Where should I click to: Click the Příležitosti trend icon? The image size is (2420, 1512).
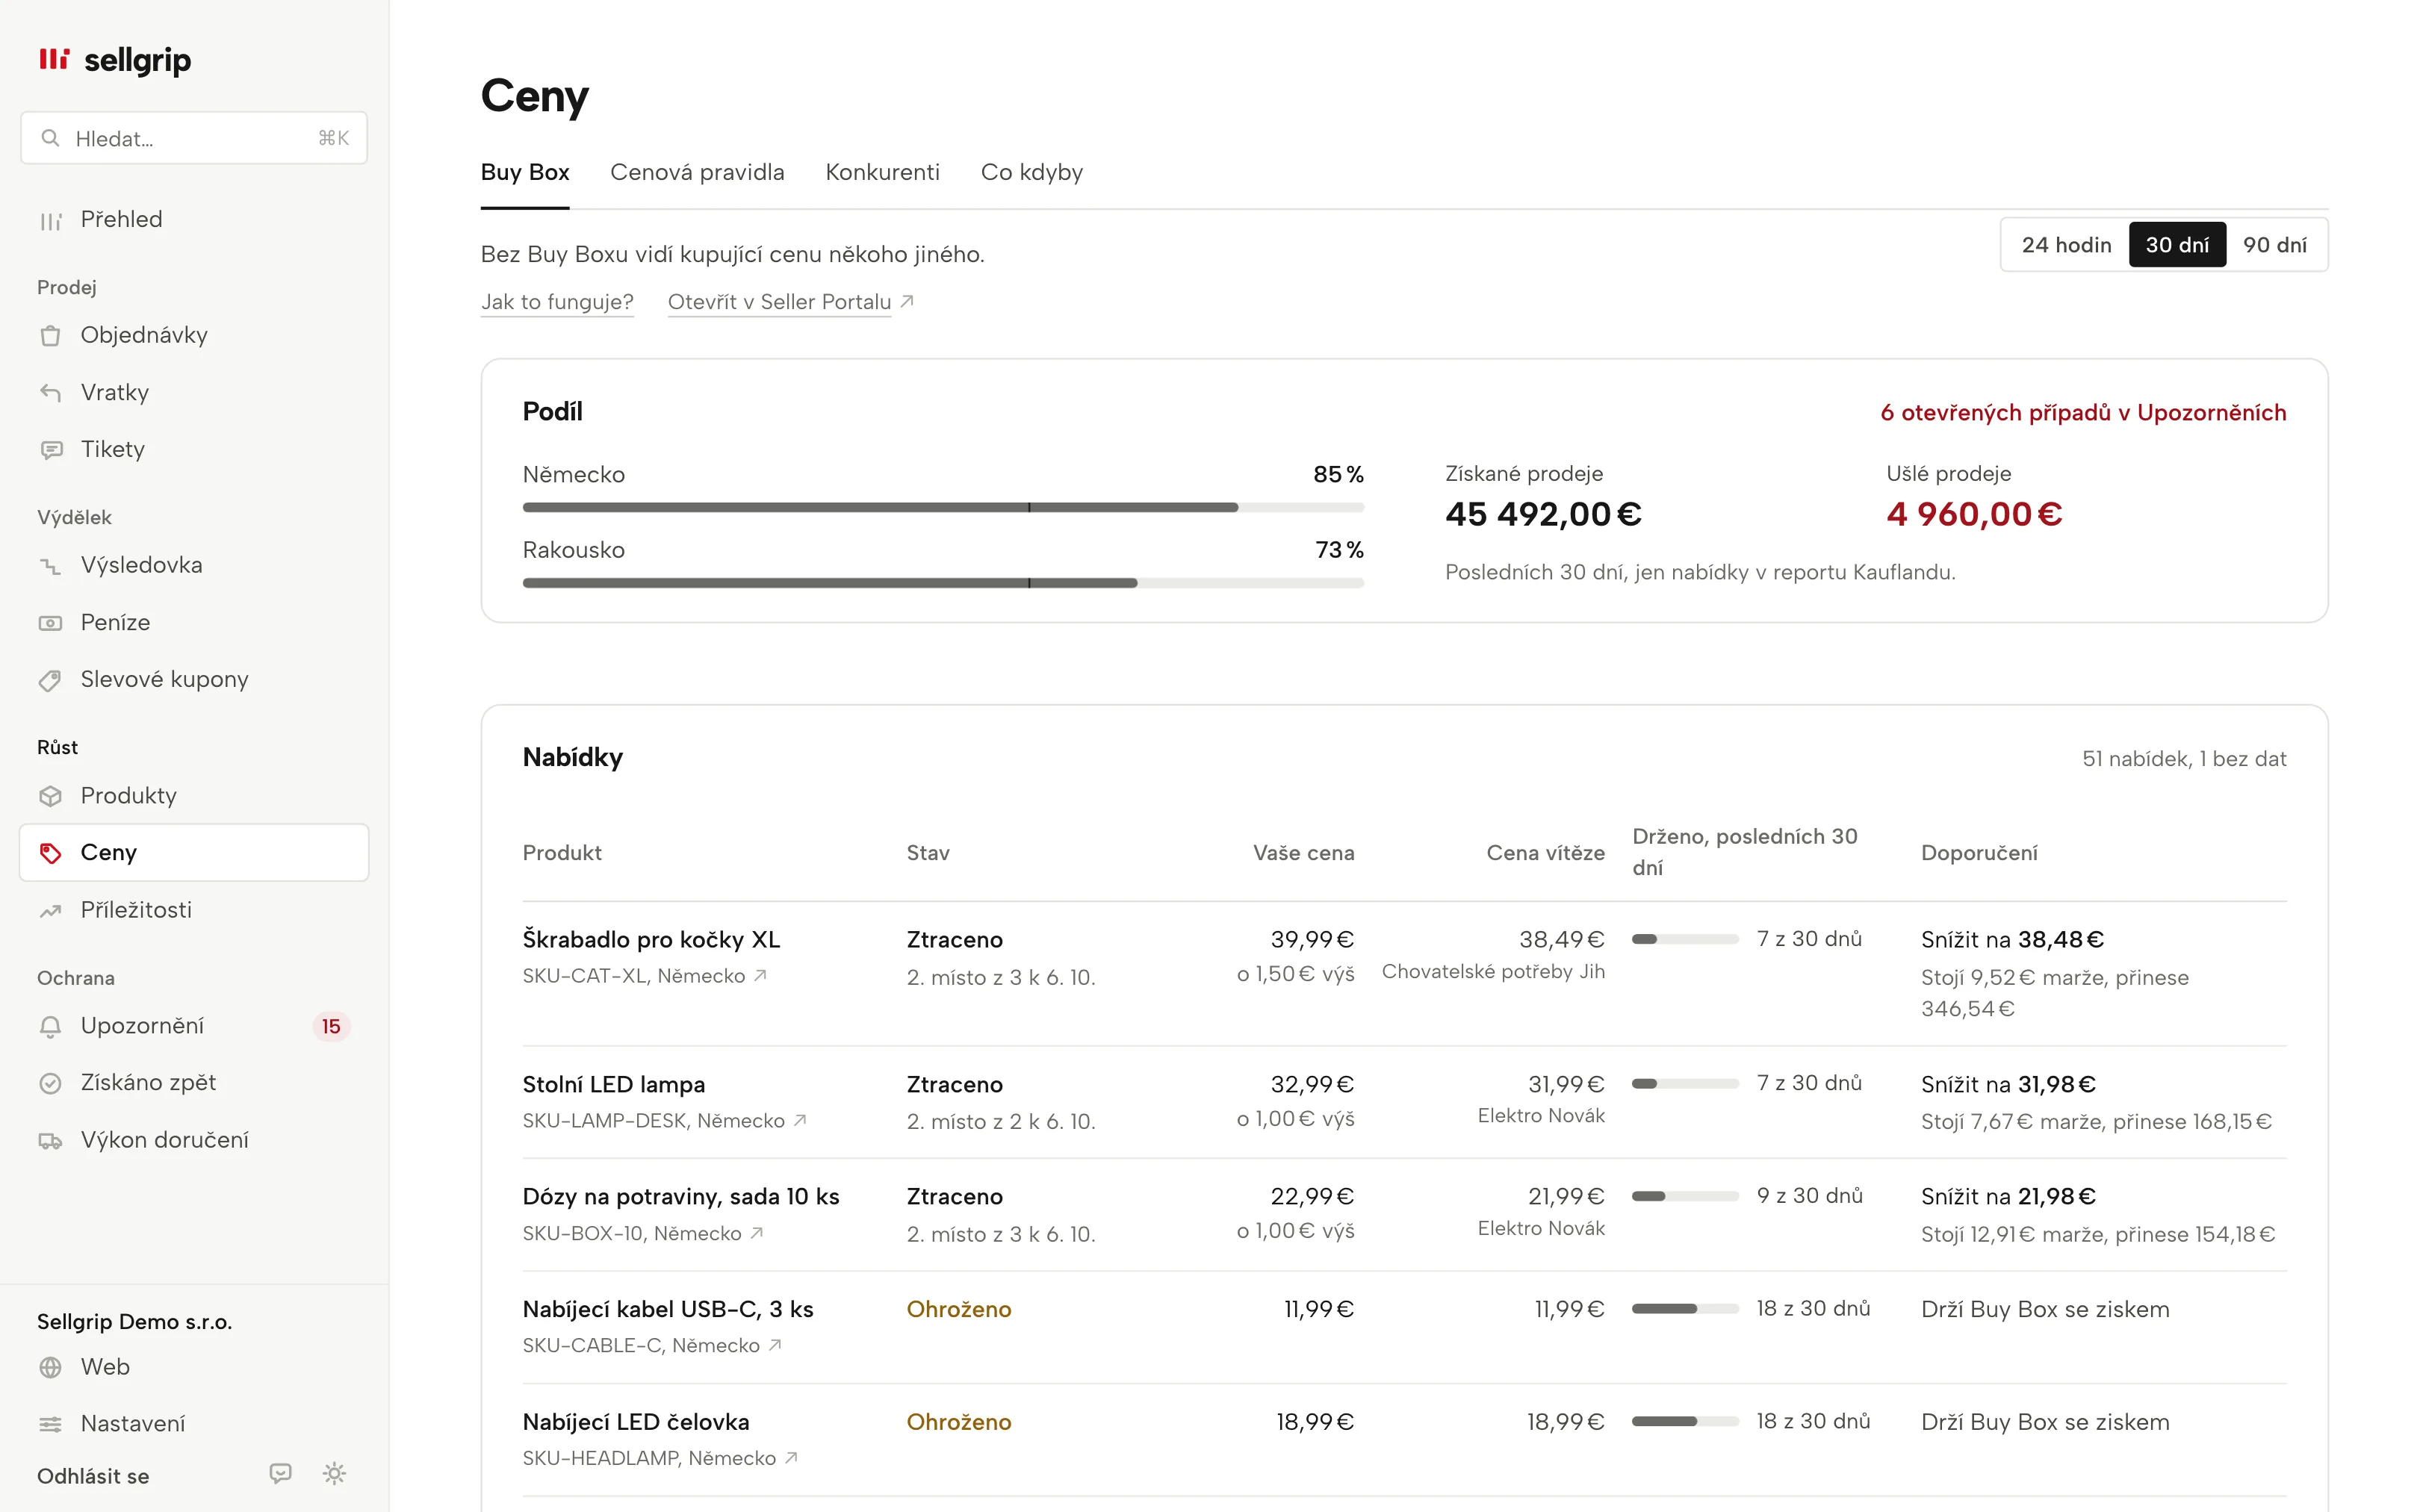[50, 911]
